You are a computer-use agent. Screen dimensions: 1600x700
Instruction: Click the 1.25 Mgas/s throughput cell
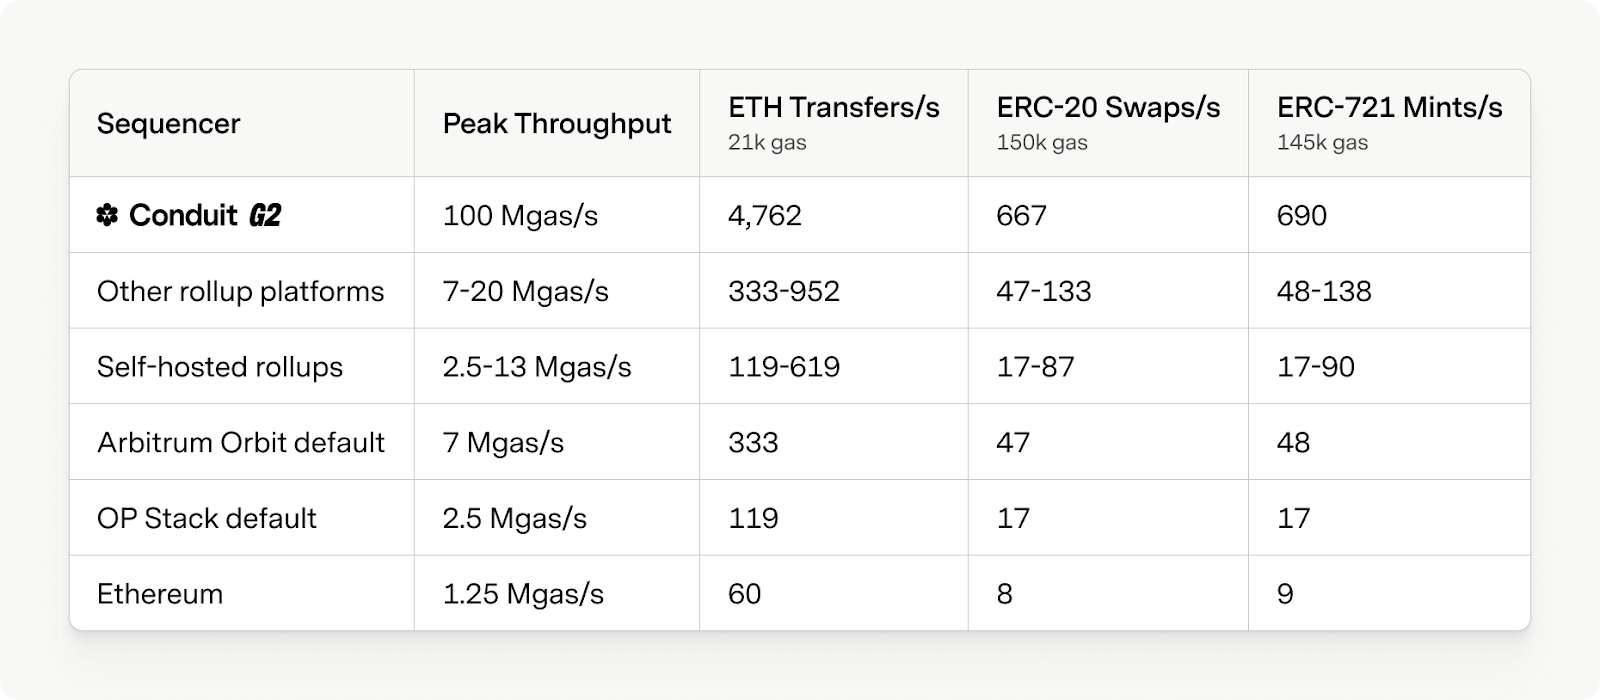pos(523,594)
